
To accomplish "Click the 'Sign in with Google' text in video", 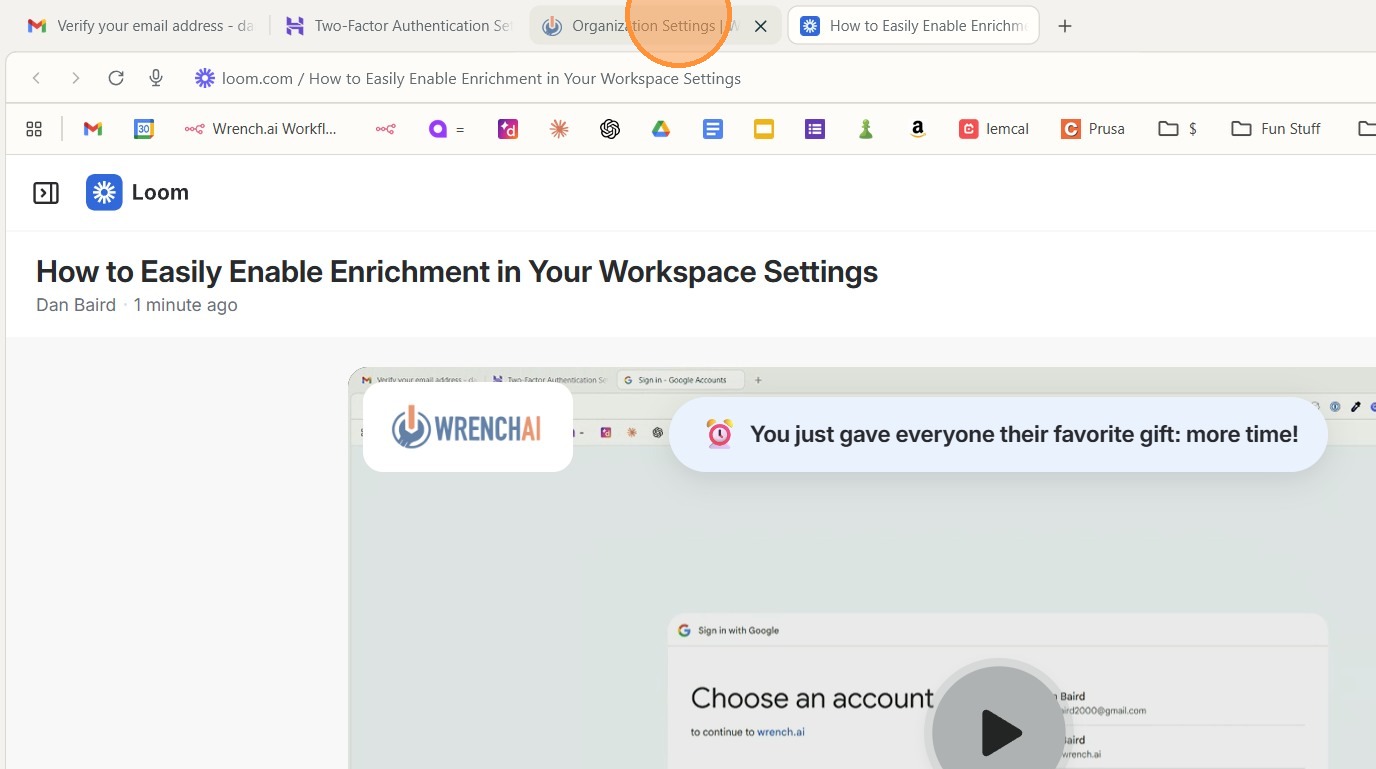I will pos(738,631).
